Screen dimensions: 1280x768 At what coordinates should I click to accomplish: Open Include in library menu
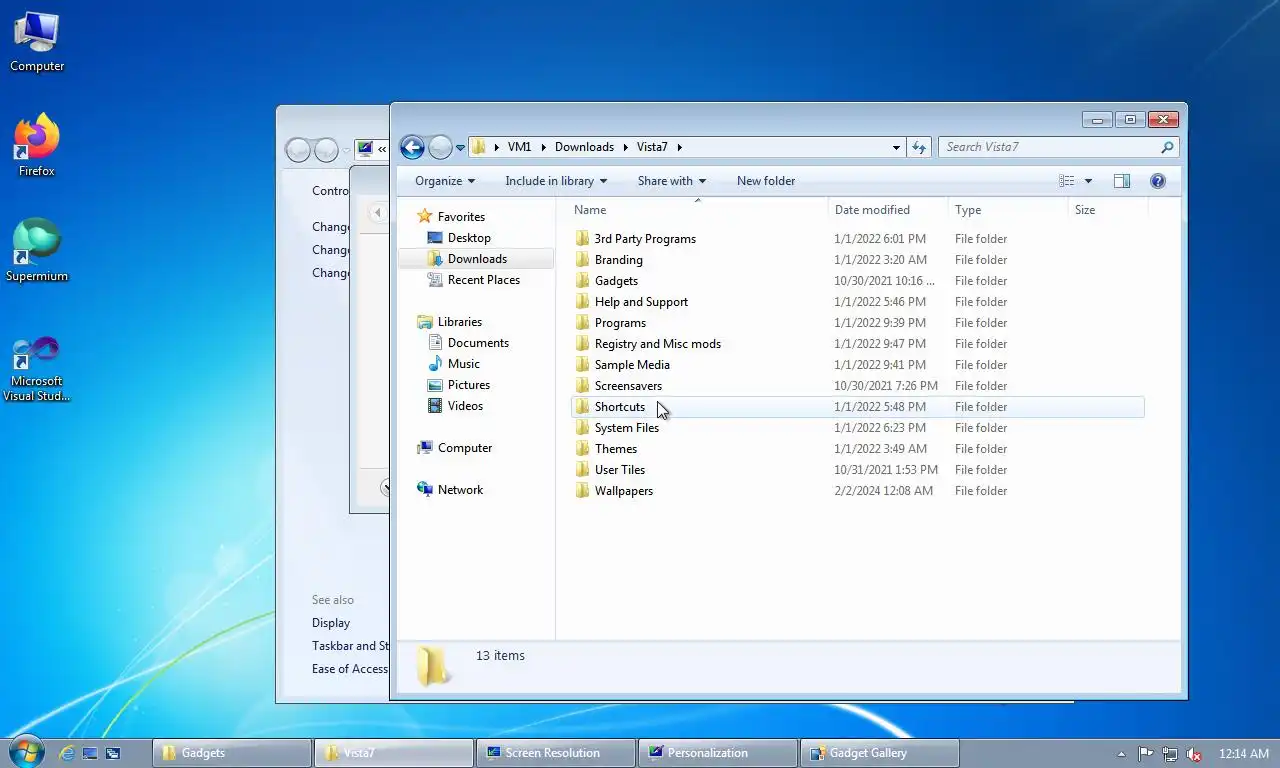tap(556, 181)
